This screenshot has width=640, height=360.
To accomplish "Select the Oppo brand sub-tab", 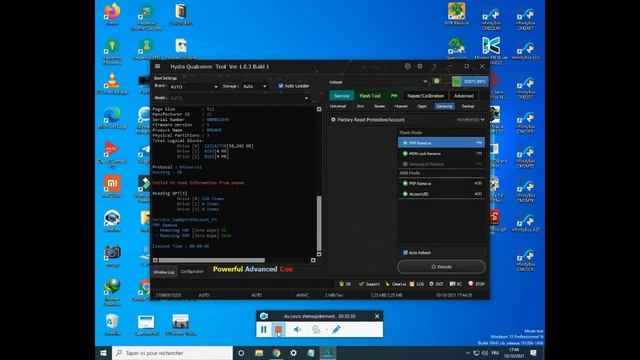I will (x=422, y=107).
